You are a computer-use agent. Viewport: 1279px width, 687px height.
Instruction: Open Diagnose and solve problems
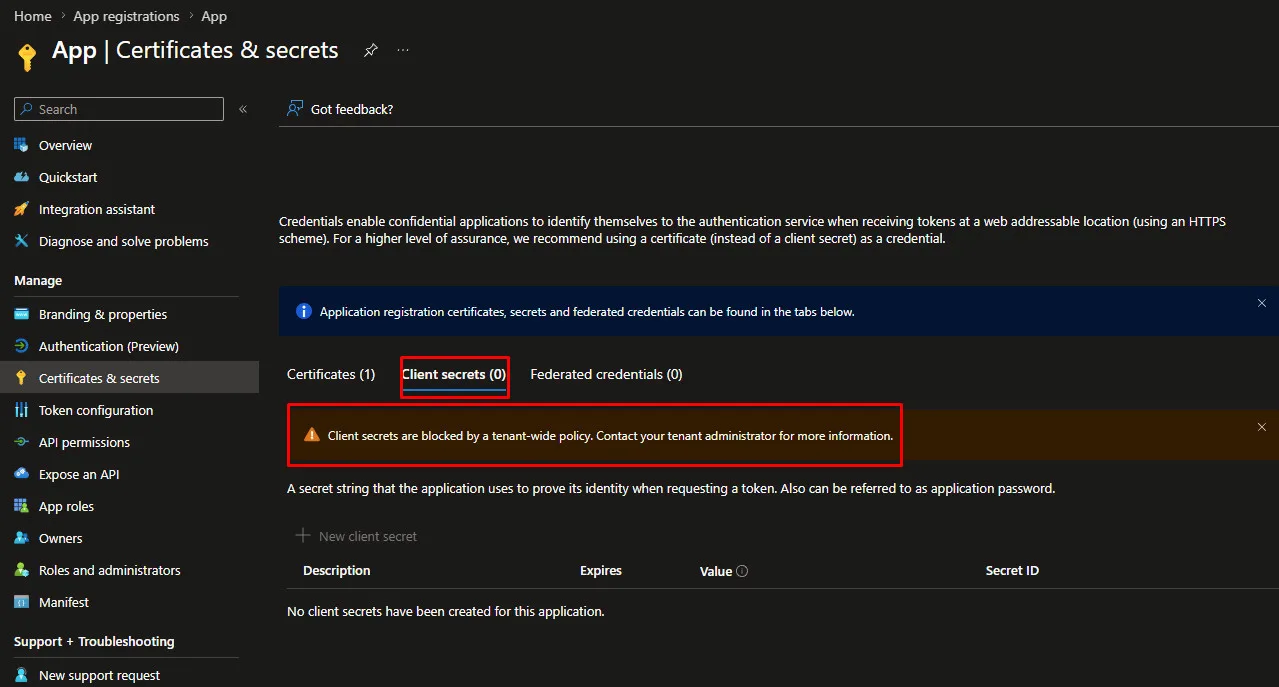coord(123,241)
